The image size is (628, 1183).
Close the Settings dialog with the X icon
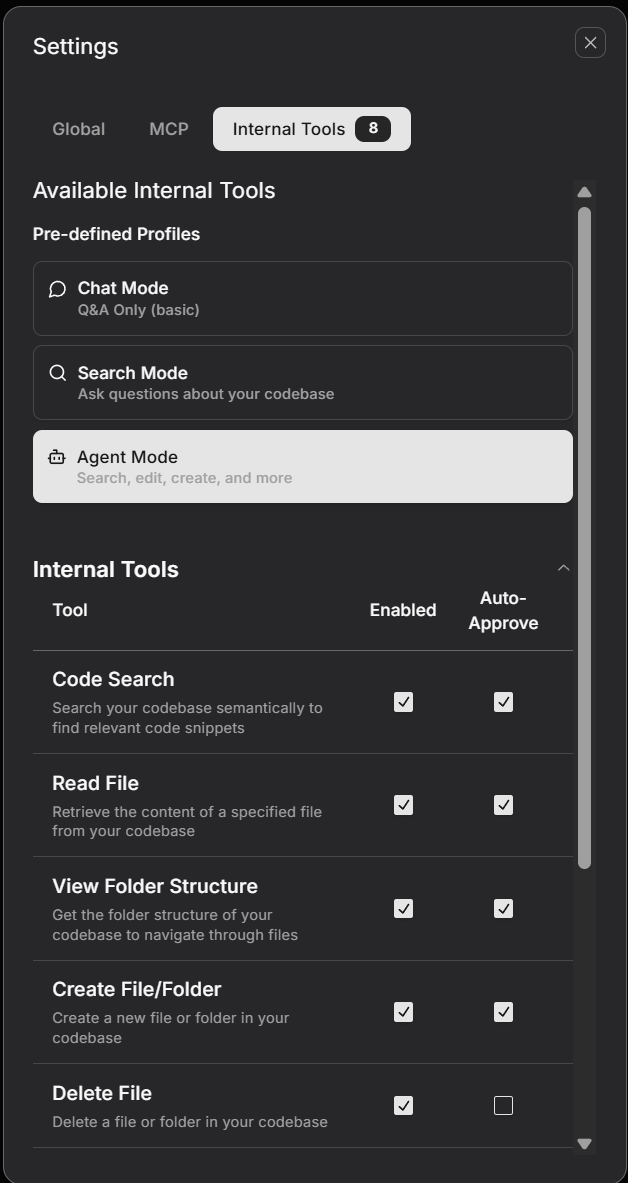click(590, 43)
